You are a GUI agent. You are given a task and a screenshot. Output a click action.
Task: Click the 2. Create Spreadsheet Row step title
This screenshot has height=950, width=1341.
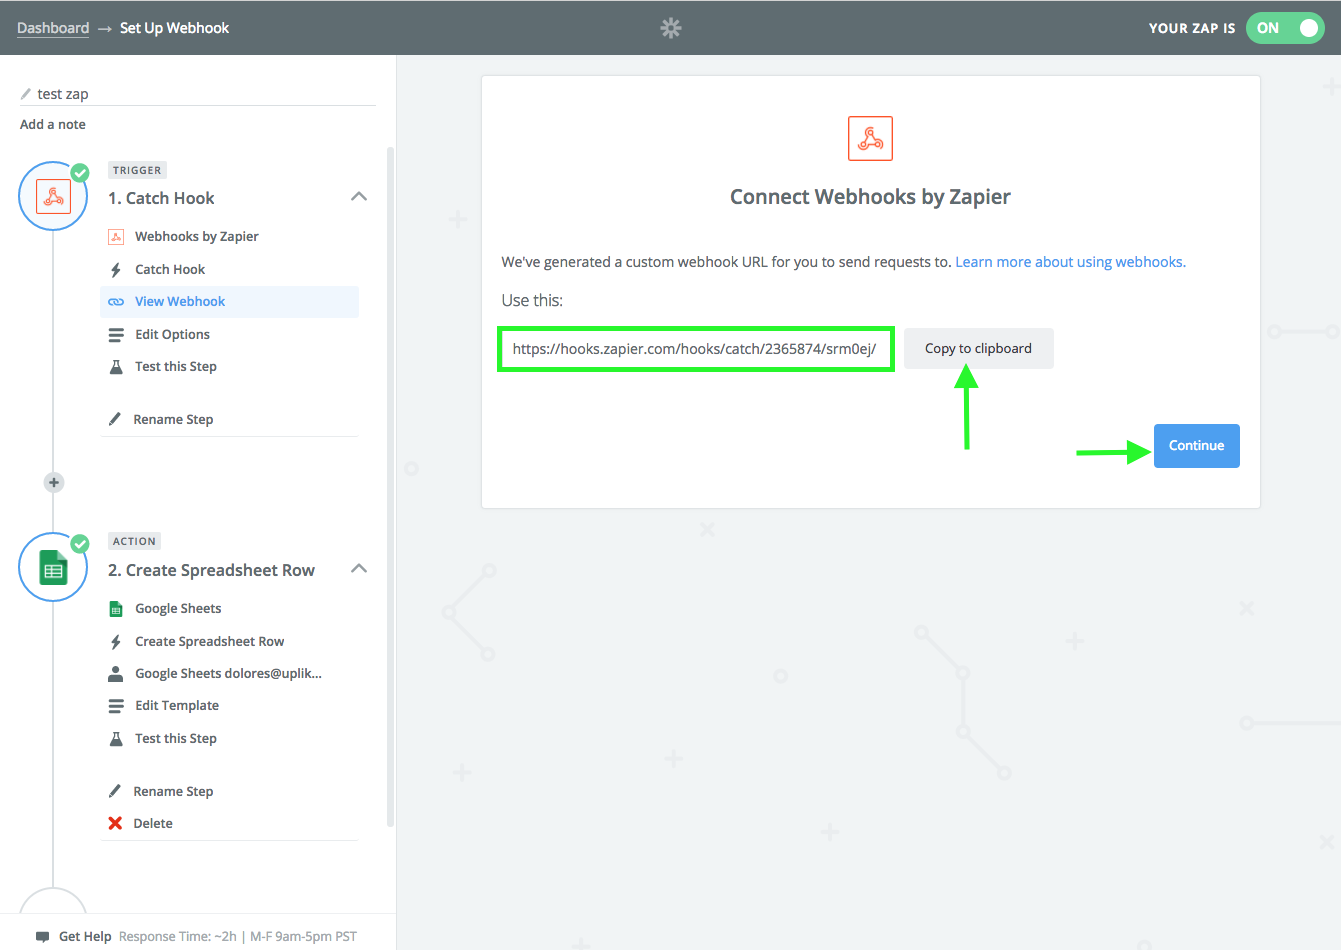pos(211,570)
